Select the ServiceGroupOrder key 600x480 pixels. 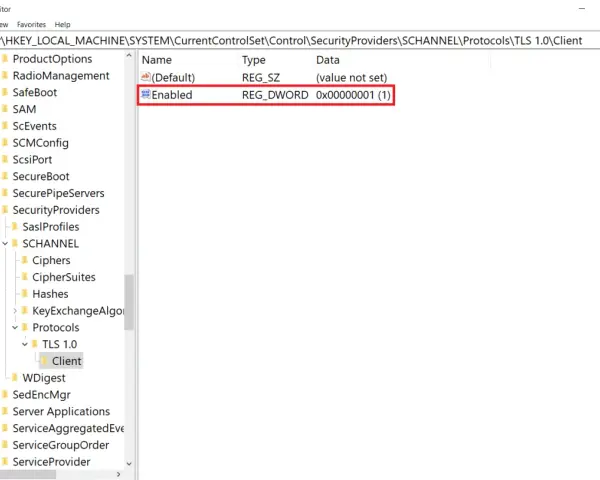click(60, 445)
